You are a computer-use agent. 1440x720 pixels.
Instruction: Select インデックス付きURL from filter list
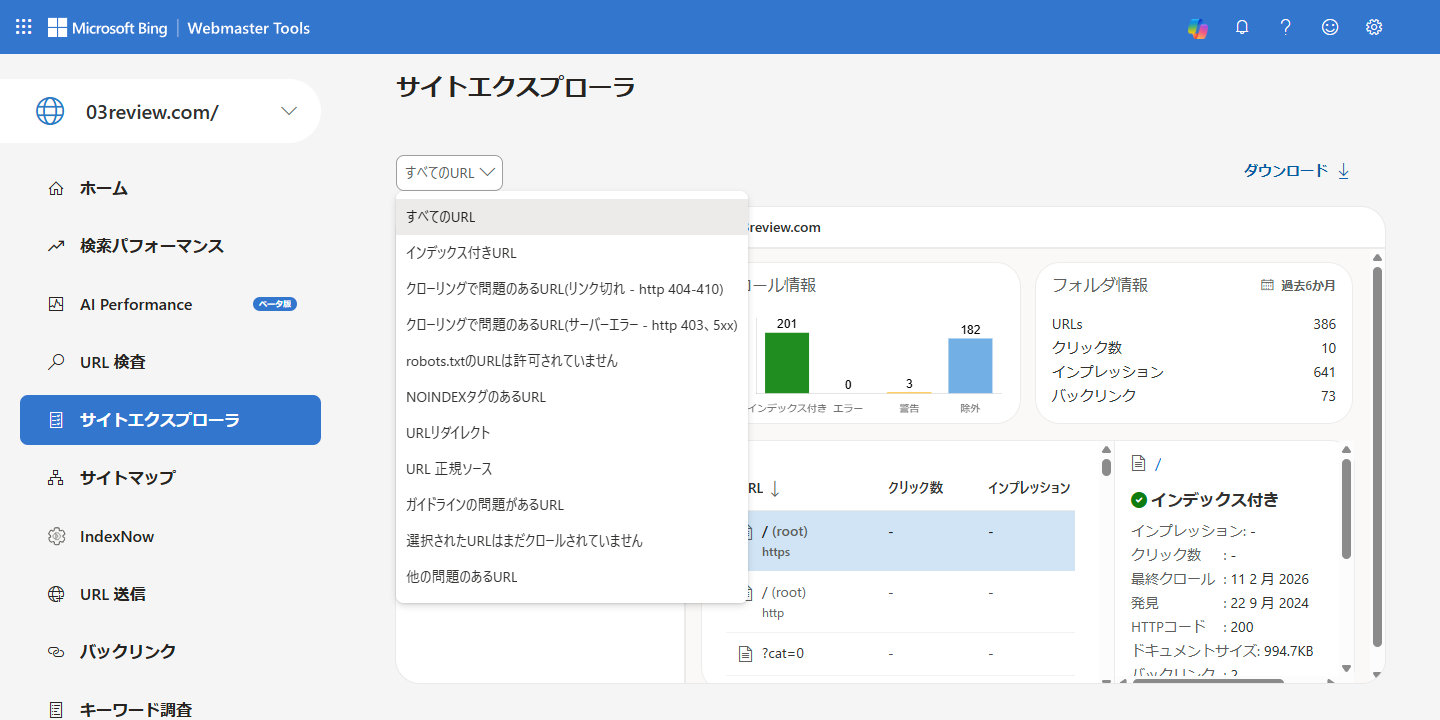[461, 253]
